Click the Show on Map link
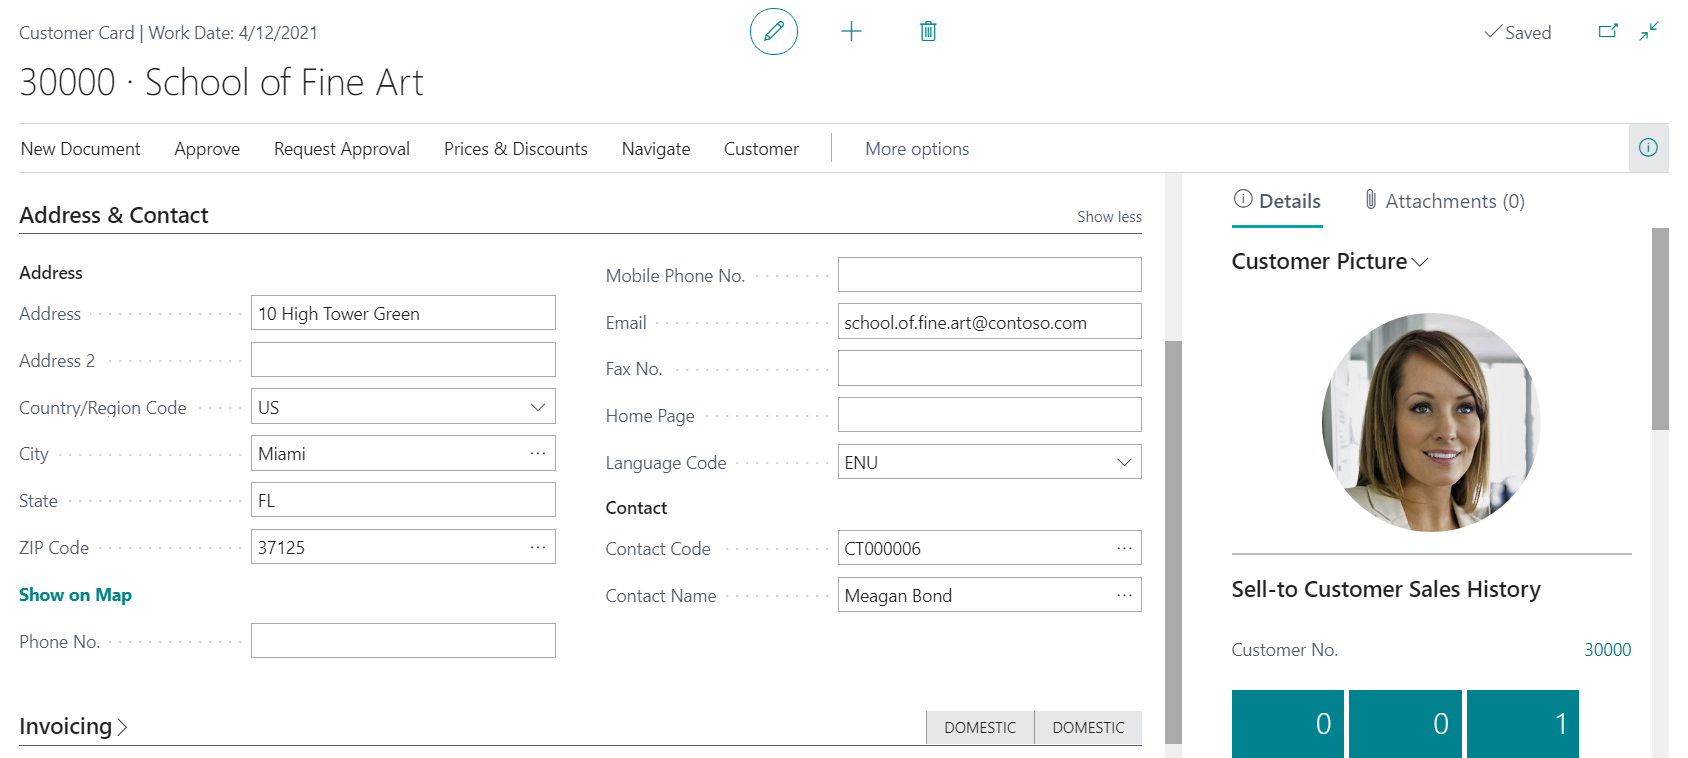1688x758 pixels. [x=75, y=595]
